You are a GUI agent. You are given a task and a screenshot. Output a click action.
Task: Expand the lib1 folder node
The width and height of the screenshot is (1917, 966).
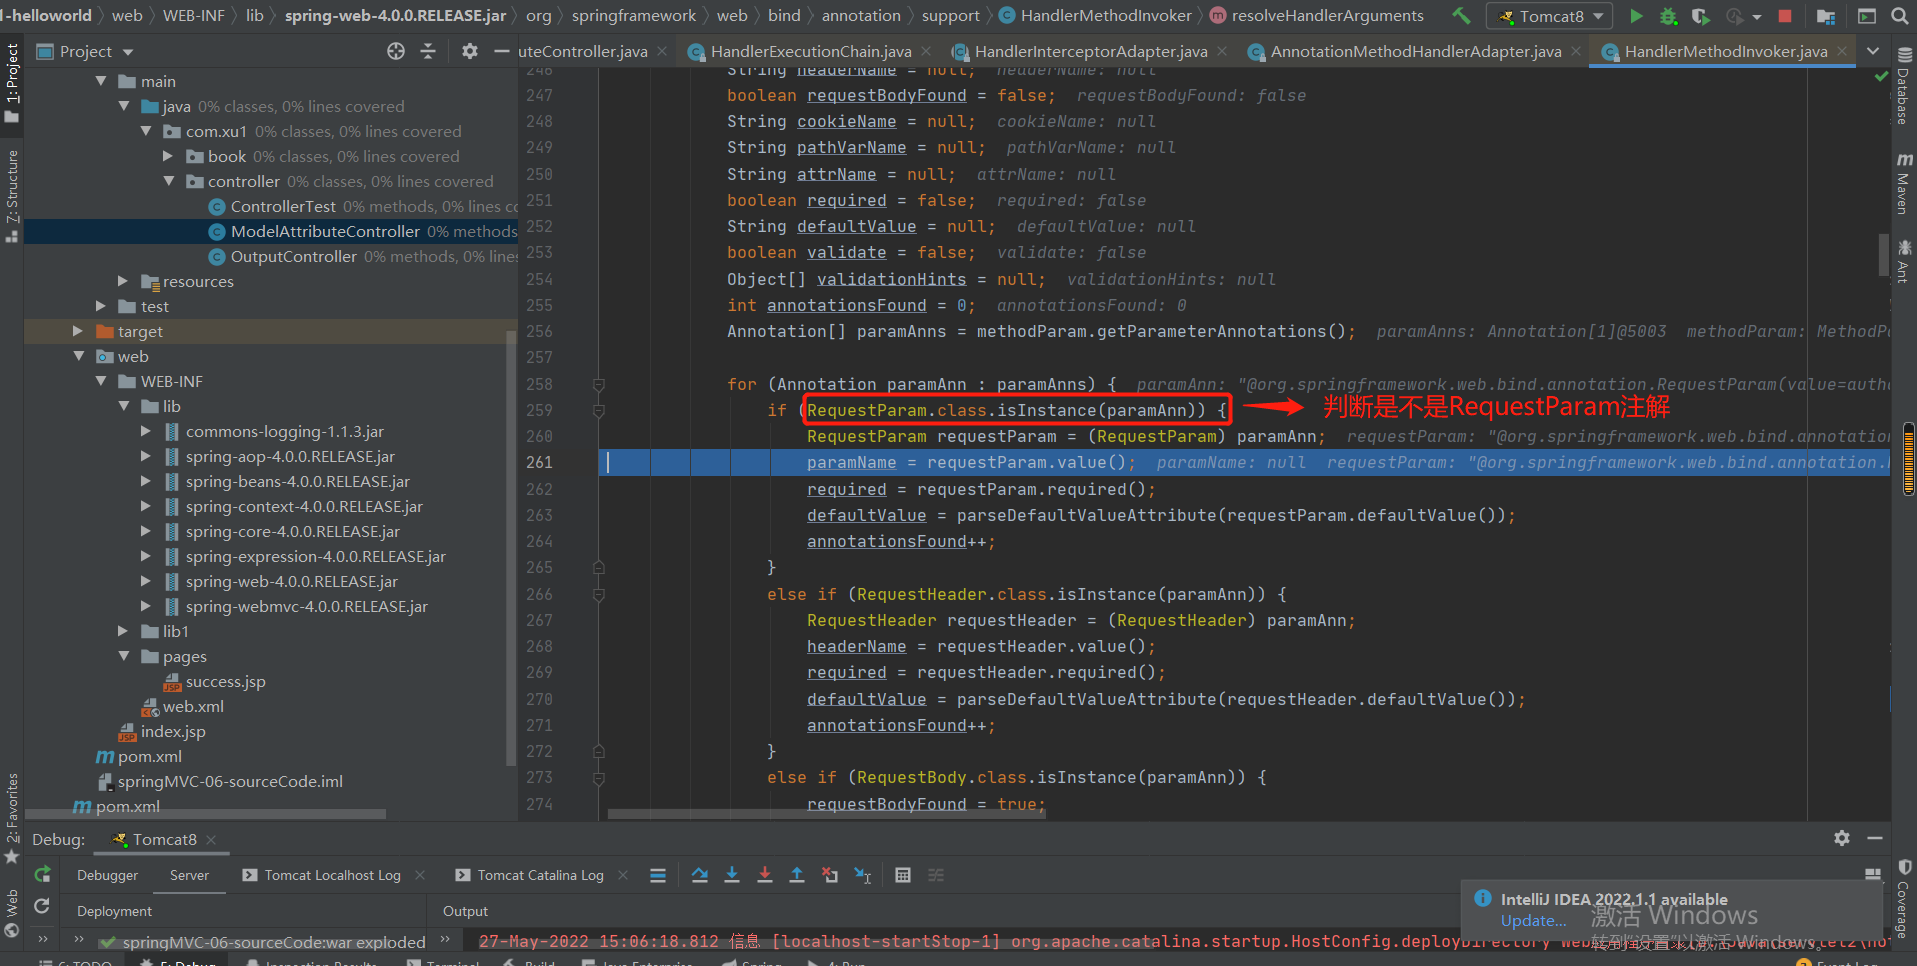point(123,631)
